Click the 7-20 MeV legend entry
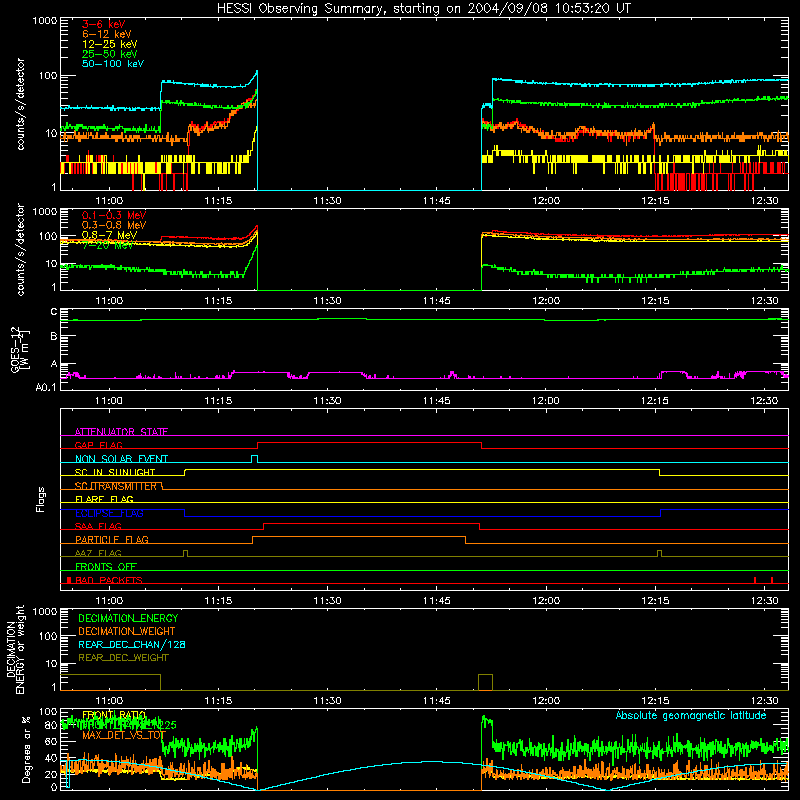This screenshot has height=800, width=800. 108,245
